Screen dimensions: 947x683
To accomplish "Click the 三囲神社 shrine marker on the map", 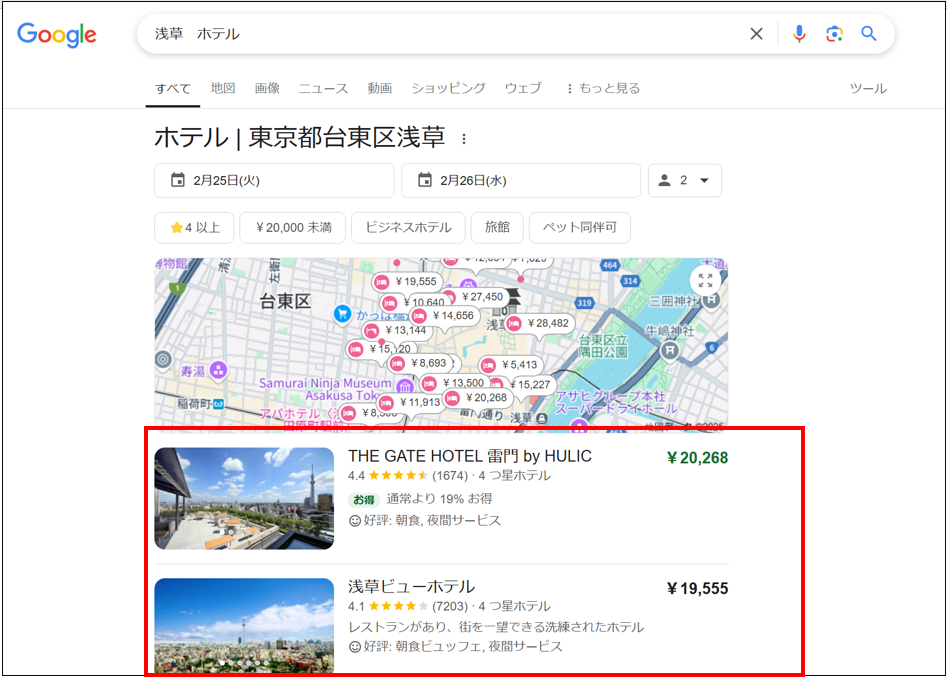I will (x=711, y=300).
